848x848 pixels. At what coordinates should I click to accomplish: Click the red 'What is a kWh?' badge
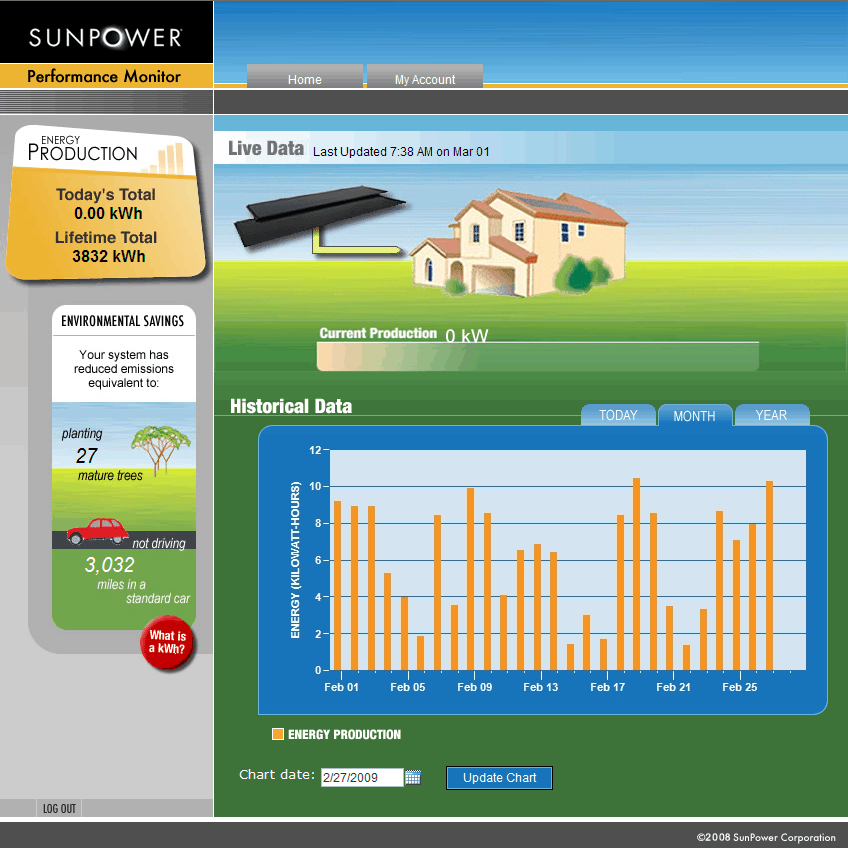[x=167, y=642]
